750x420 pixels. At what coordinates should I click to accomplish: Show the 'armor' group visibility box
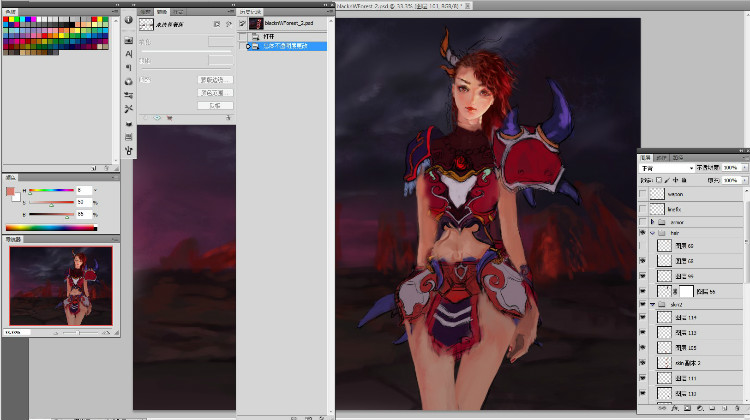tap(642, 222)
